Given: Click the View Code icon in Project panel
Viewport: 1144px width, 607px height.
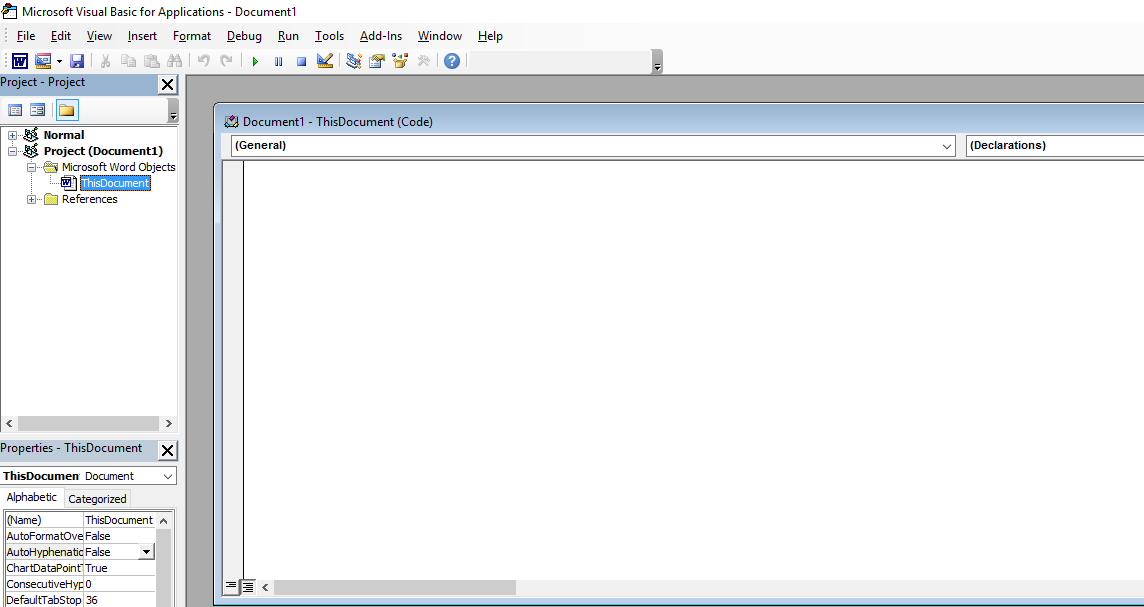Looking at the screenshot, I should pyautogui.click(x=15, y=110).
